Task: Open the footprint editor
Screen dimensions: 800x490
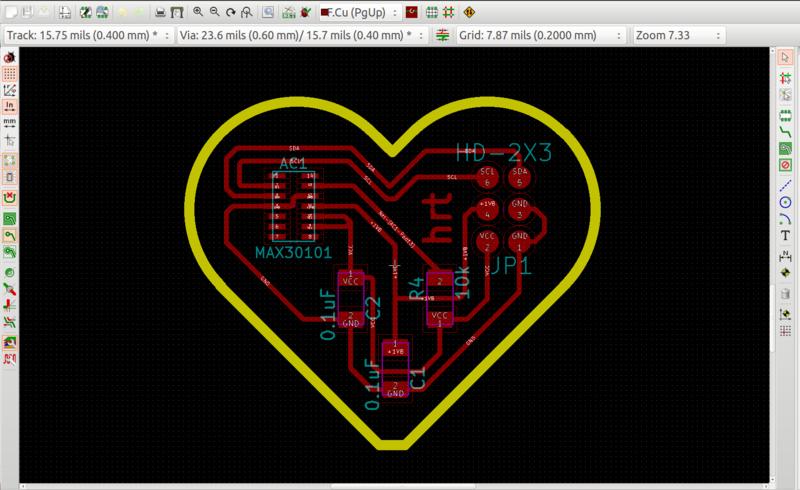Action: (x=86, y=12)
